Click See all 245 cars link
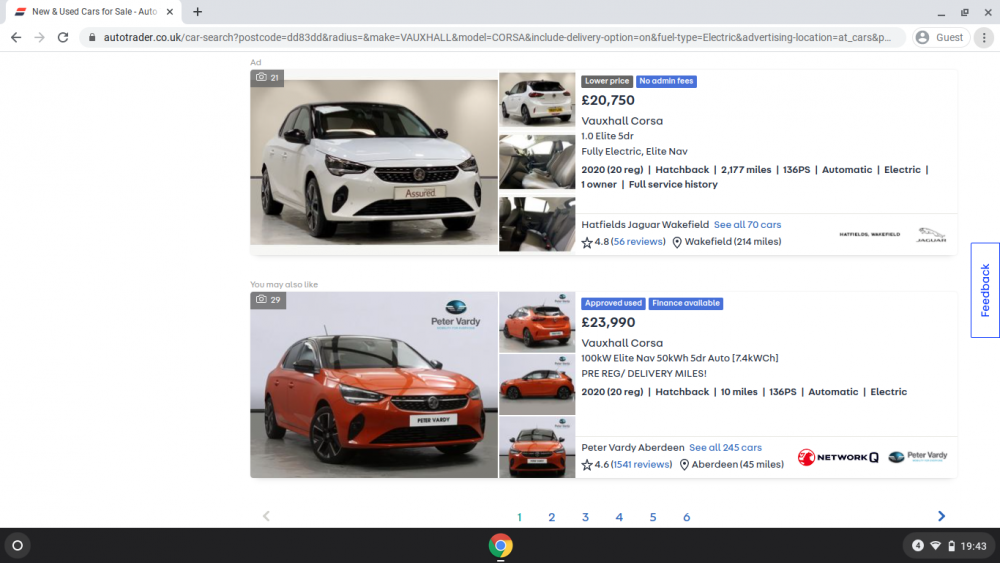The height and width of the screenshot is (563, 1000). coord(725,448)
